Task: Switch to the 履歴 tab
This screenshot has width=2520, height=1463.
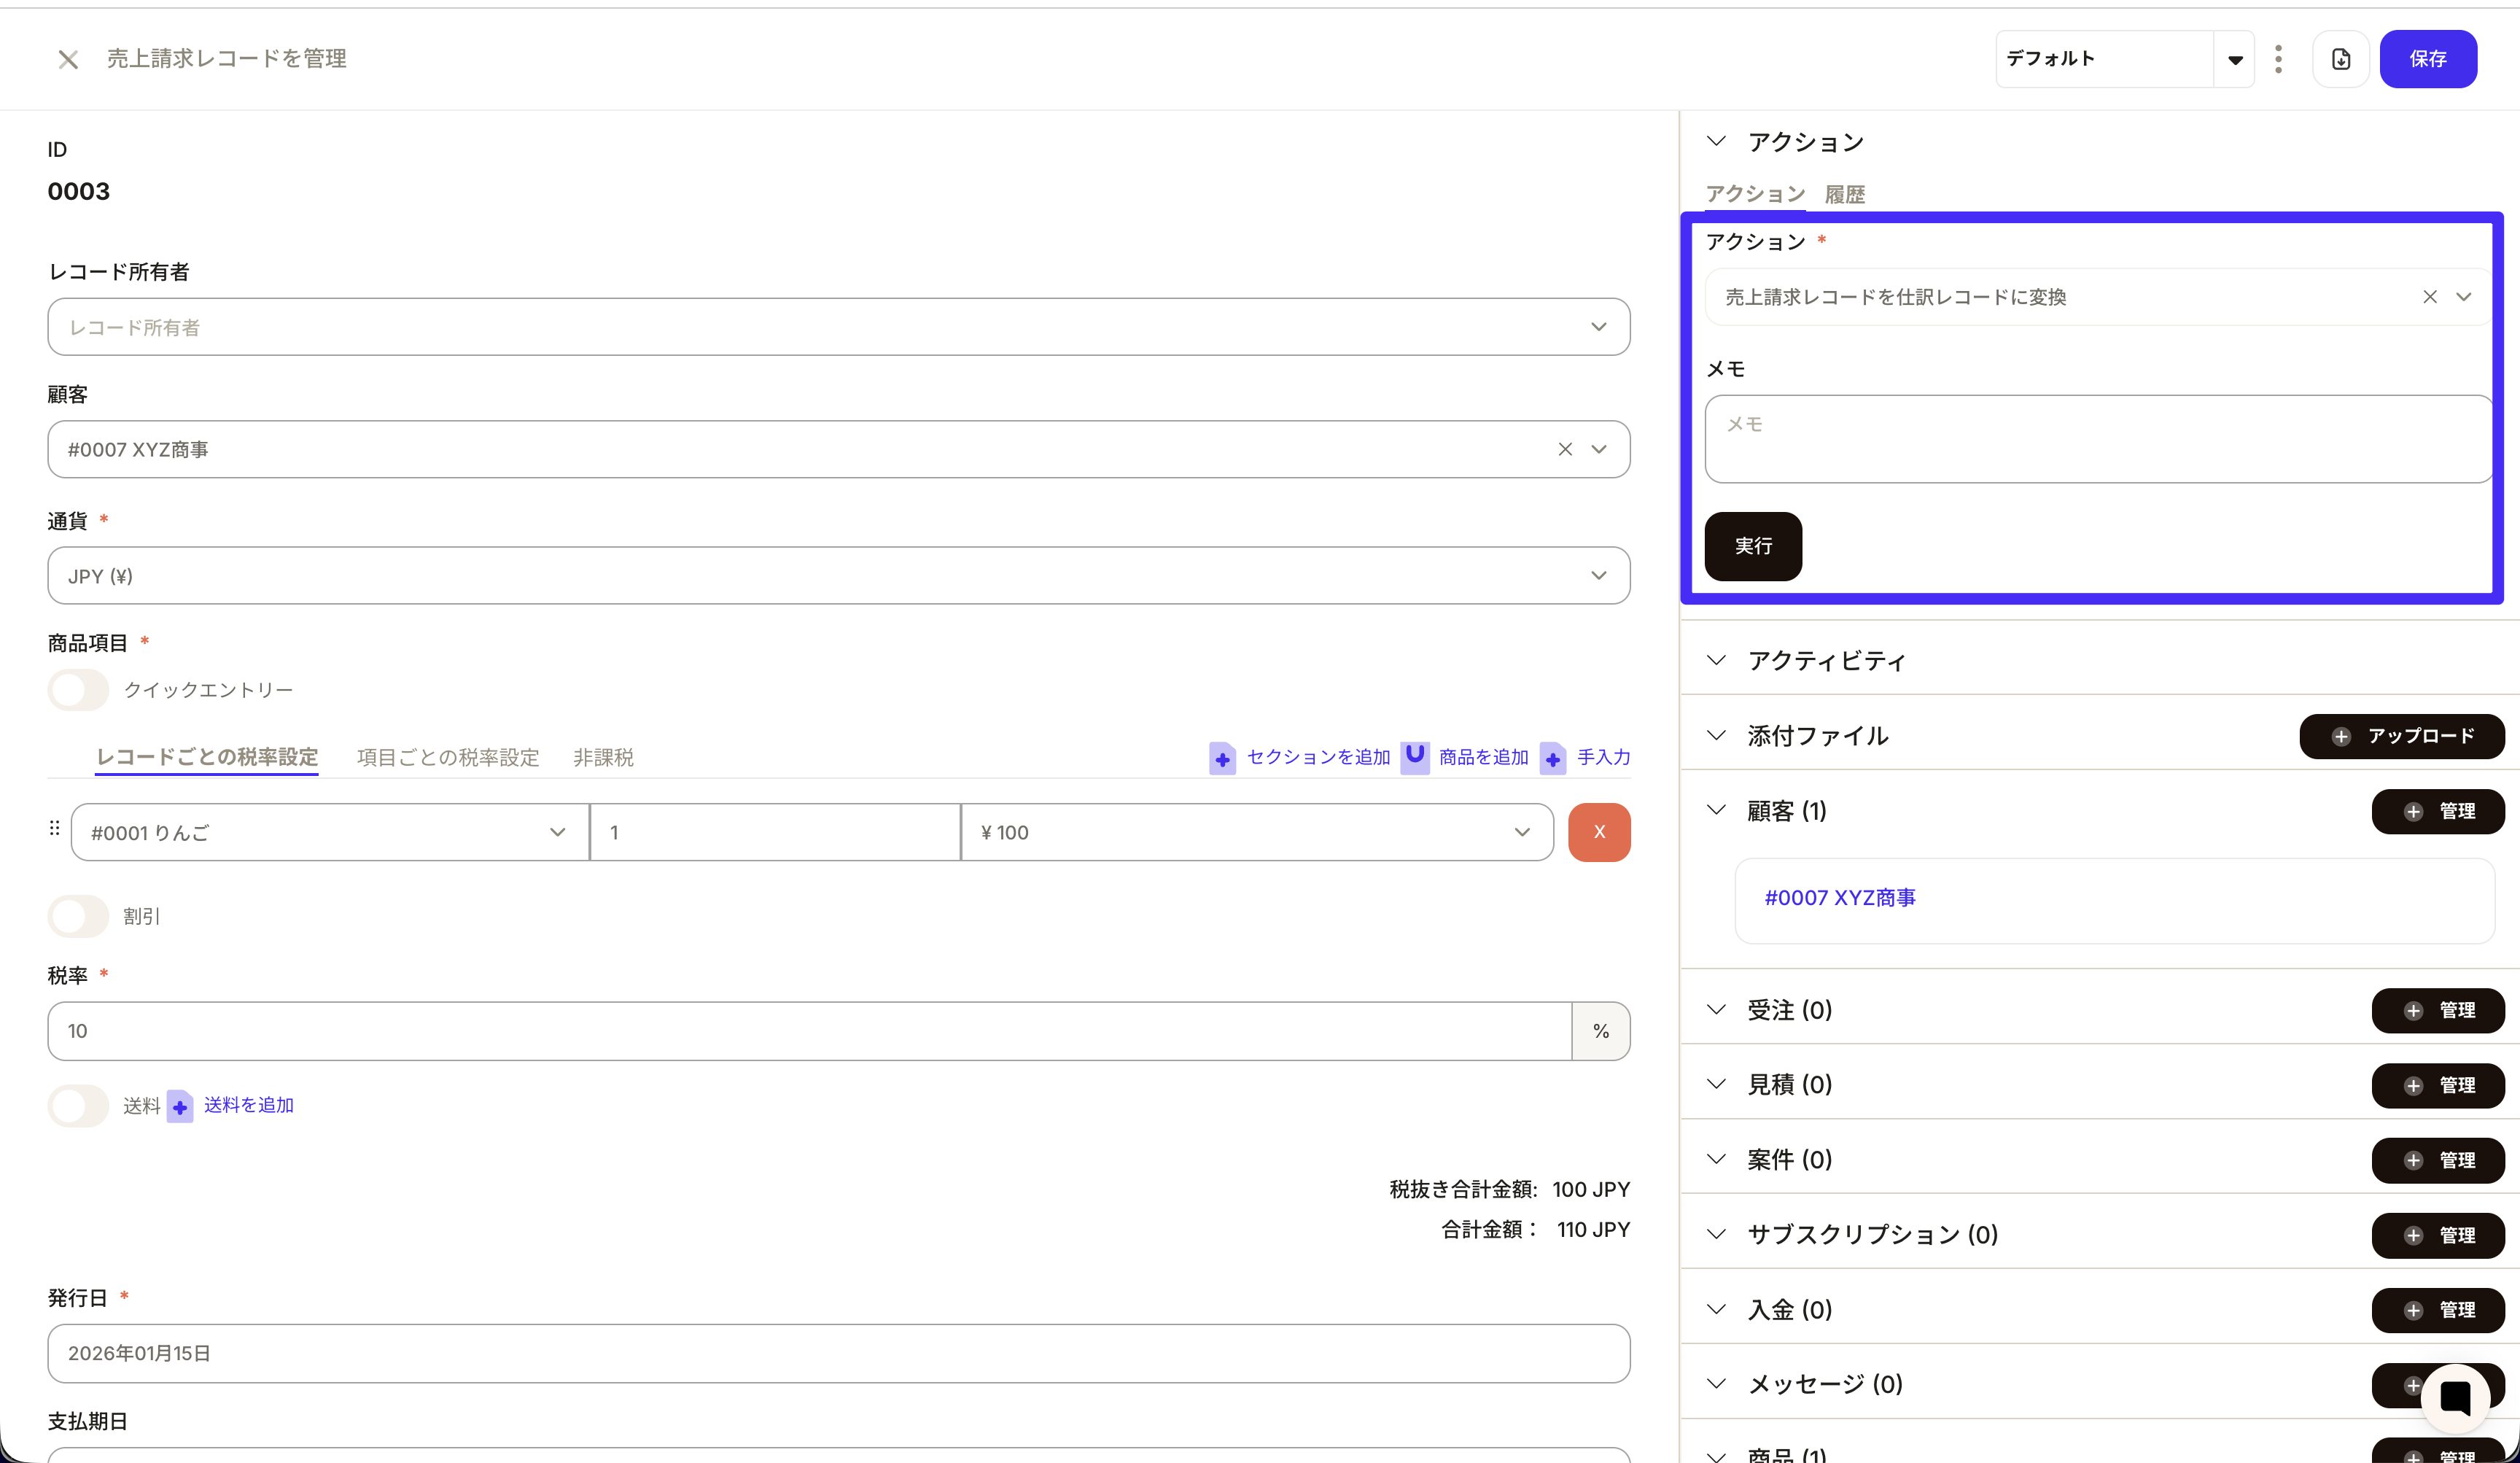Action: tap(1845, 193)
